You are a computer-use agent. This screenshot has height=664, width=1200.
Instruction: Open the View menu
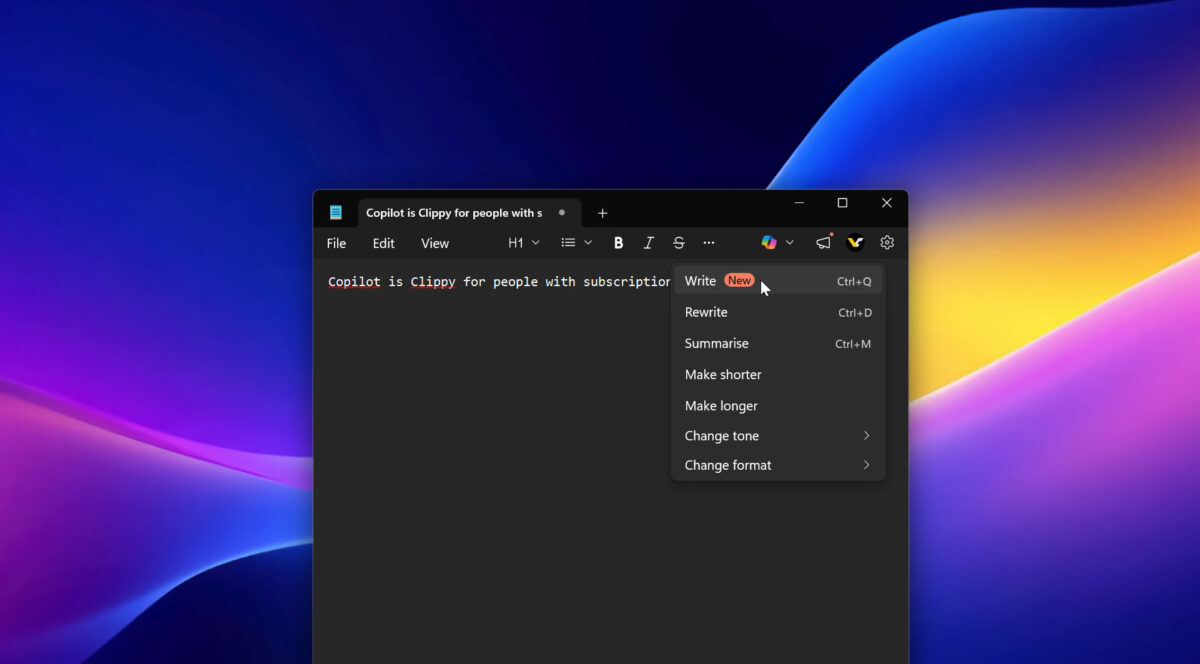(435, 243)
